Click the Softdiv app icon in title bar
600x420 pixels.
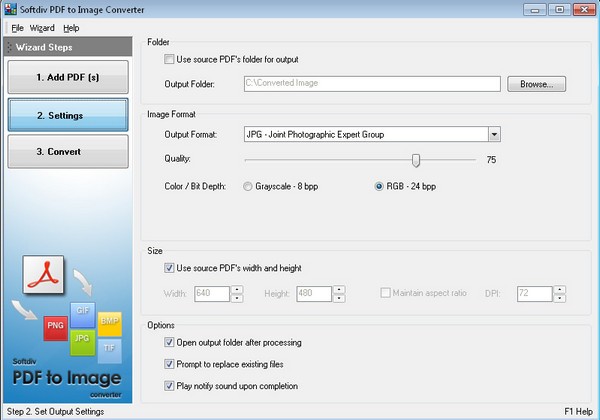tap(10, 9)
